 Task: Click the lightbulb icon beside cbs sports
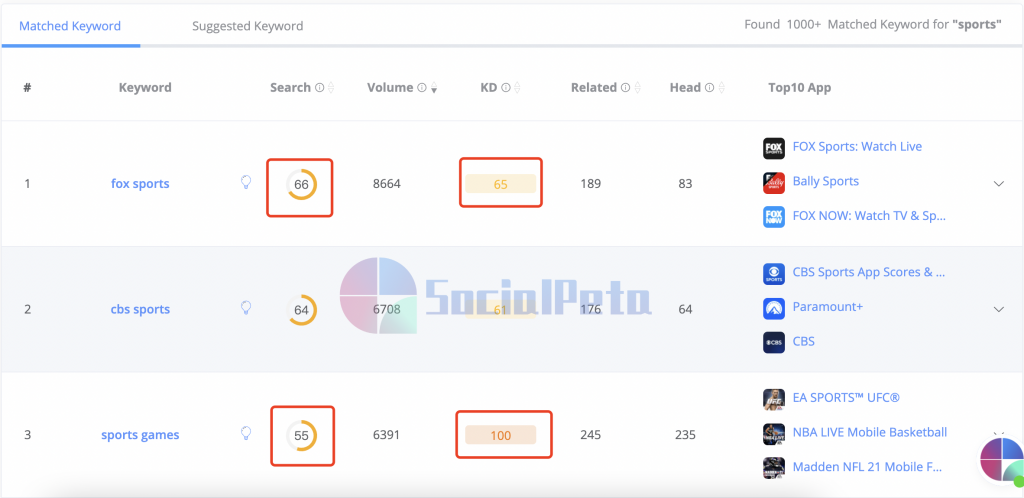click(x=246, y=307)
